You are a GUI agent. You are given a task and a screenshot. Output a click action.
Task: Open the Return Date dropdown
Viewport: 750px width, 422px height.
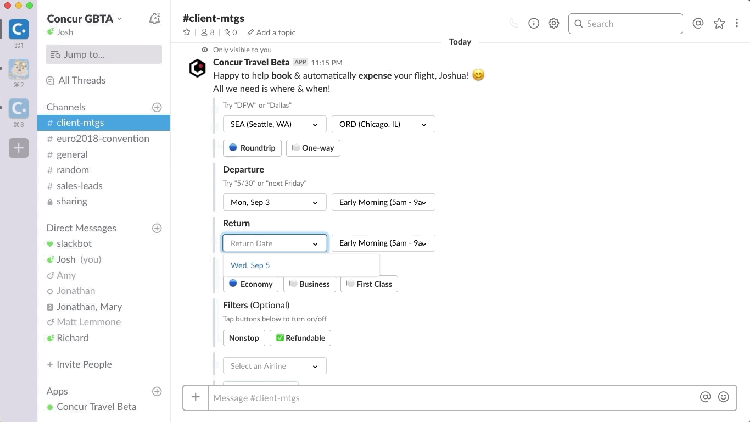275,243
